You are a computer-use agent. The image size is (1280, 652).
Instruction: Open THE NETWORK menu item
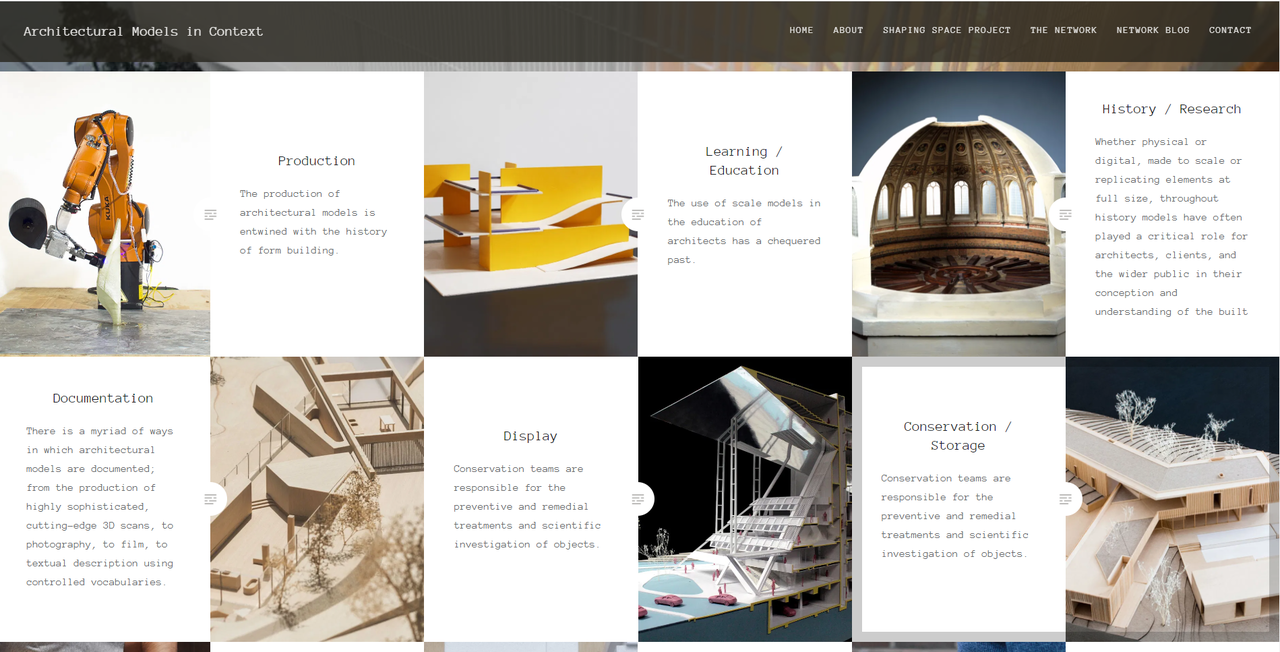click(x=1063, y=30)
